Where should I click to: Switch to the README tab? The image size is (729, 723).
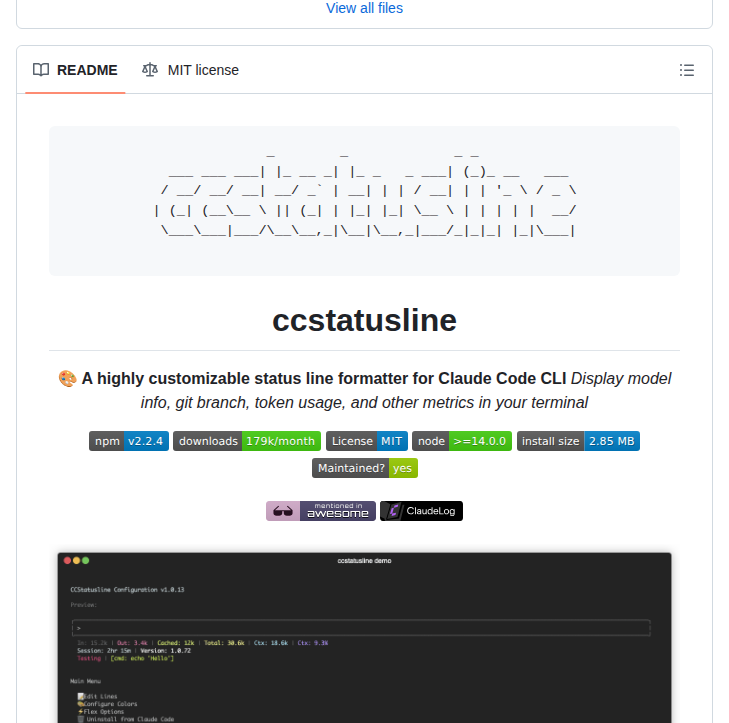pos(75,70)
